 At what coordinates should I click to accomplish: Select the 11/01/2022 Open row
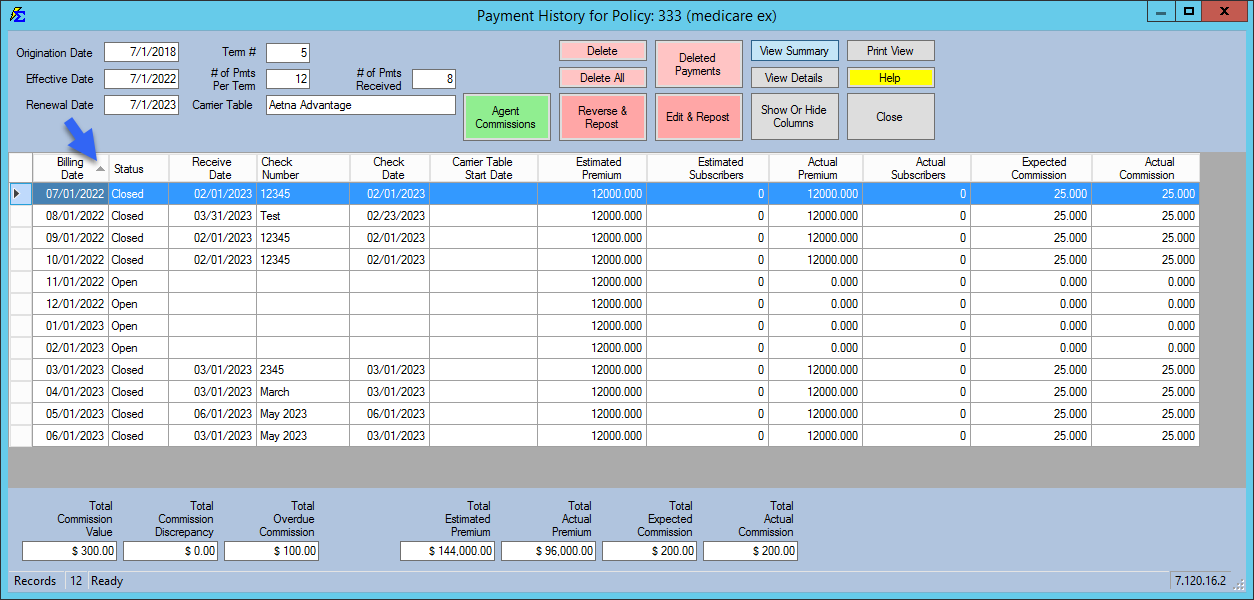click(76, 282)
